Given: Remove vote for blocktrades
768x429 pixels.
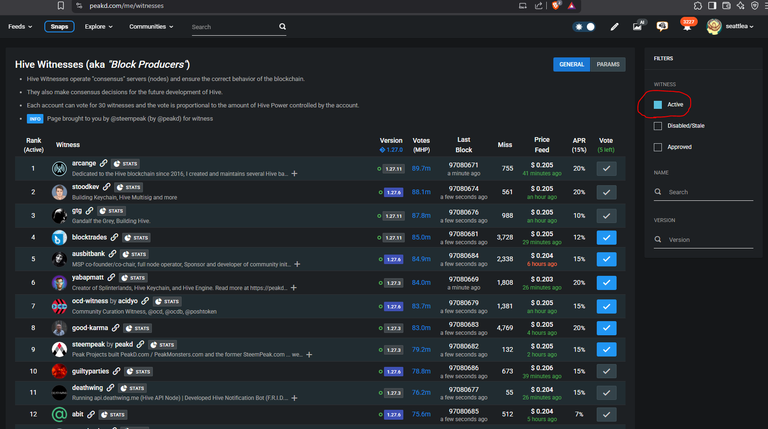Looking at the screenshot, I should (x=606, y=238).
